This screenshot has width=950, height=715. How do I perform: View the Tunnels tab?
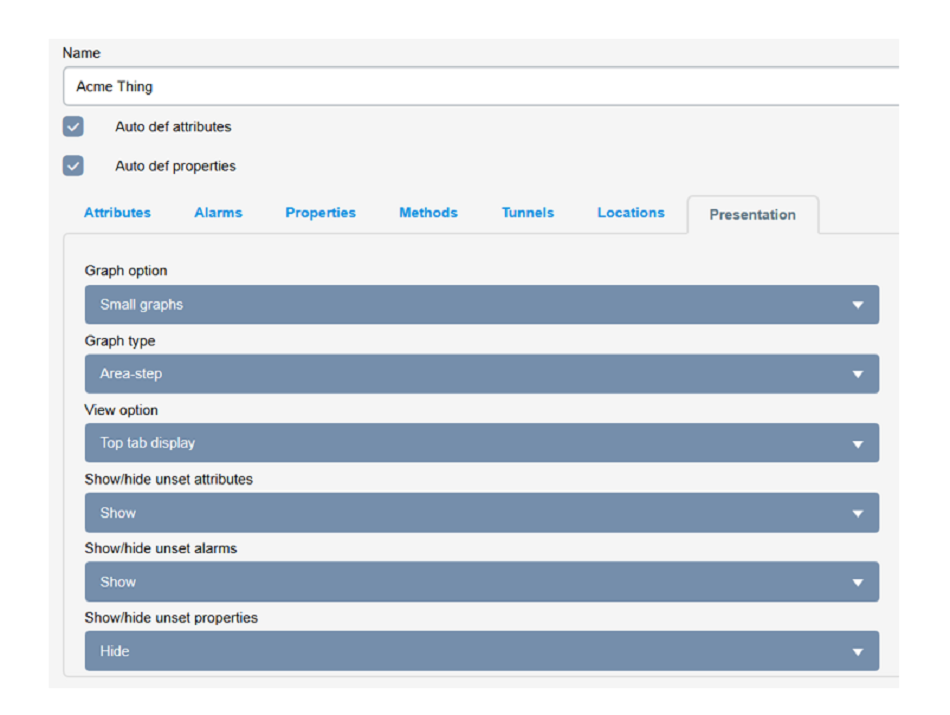[528, 213]
